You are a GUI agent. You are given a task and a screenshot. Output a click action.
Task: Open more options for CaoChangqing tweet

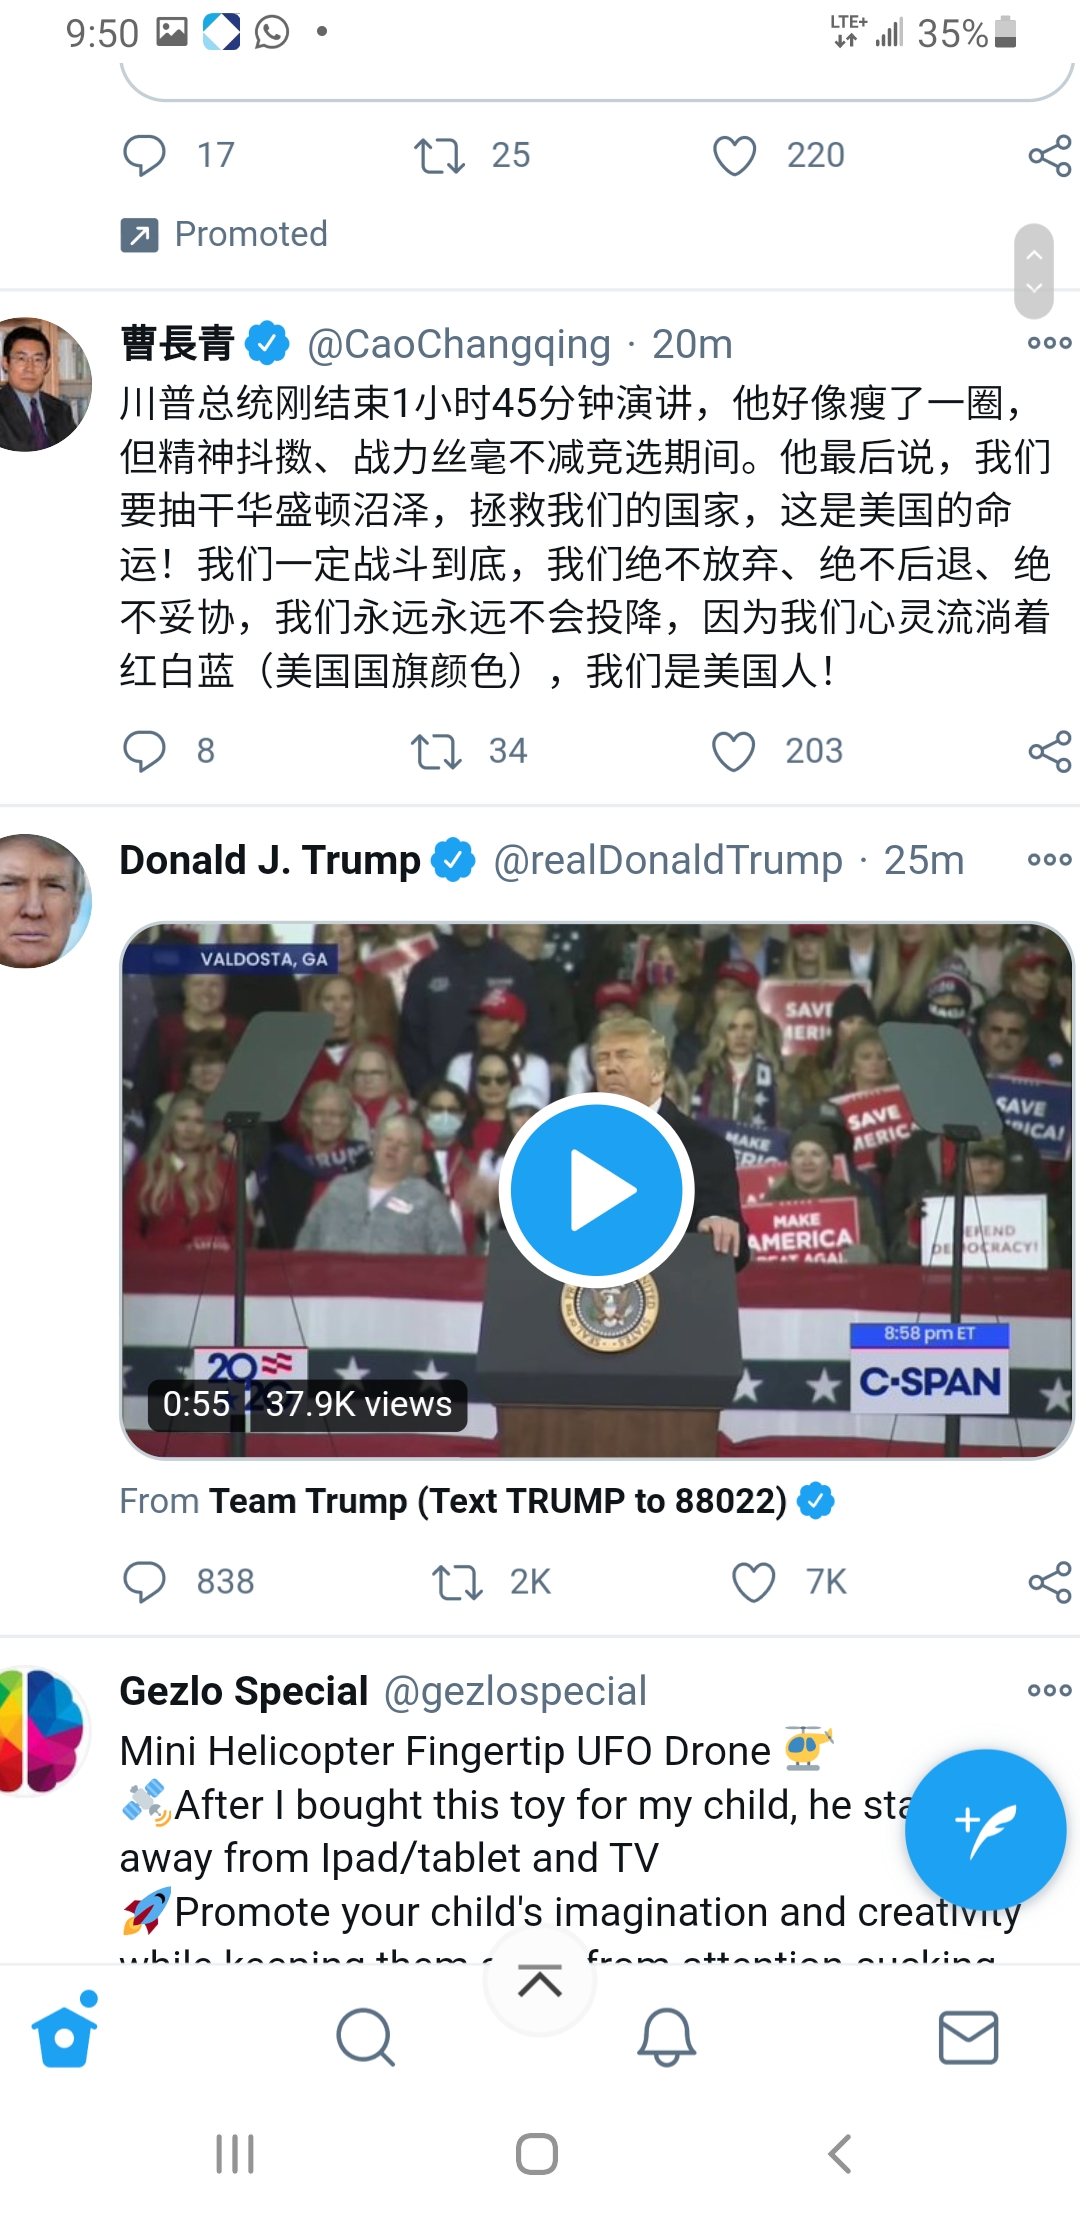[x=1049, y=343]
